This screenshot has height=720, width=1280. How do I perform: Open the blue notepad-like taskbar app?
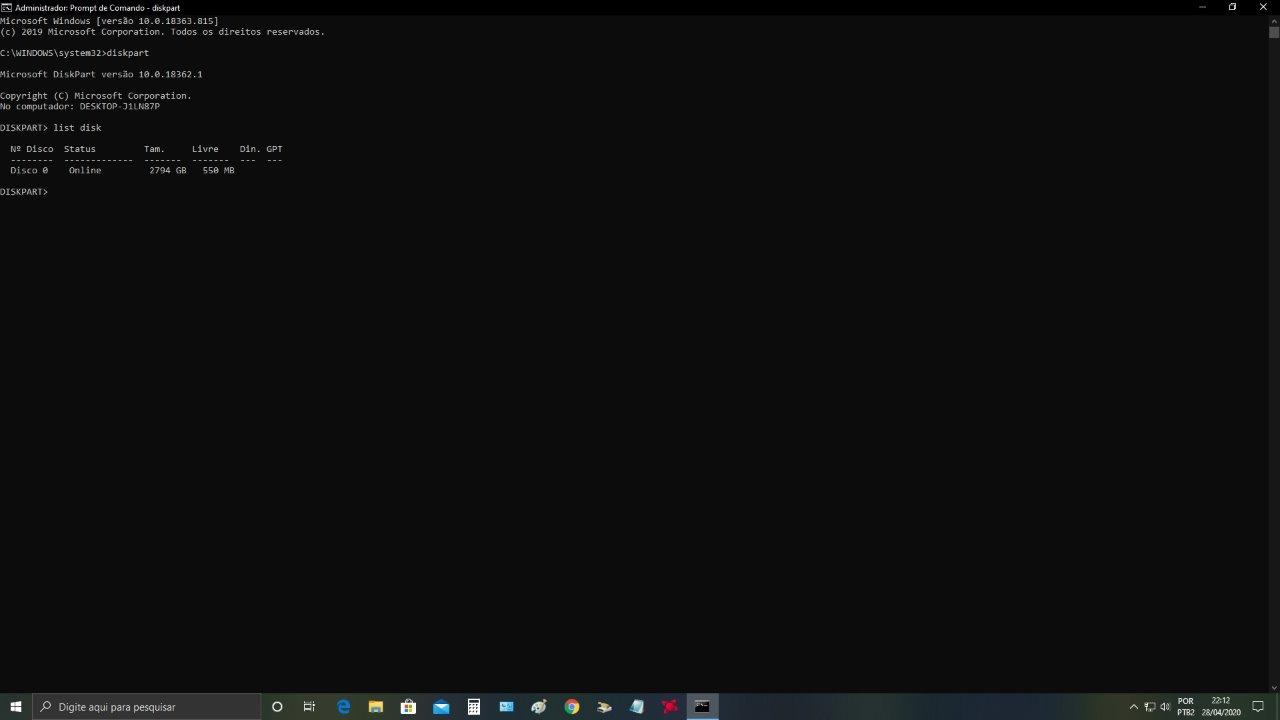tap(637, 707)
